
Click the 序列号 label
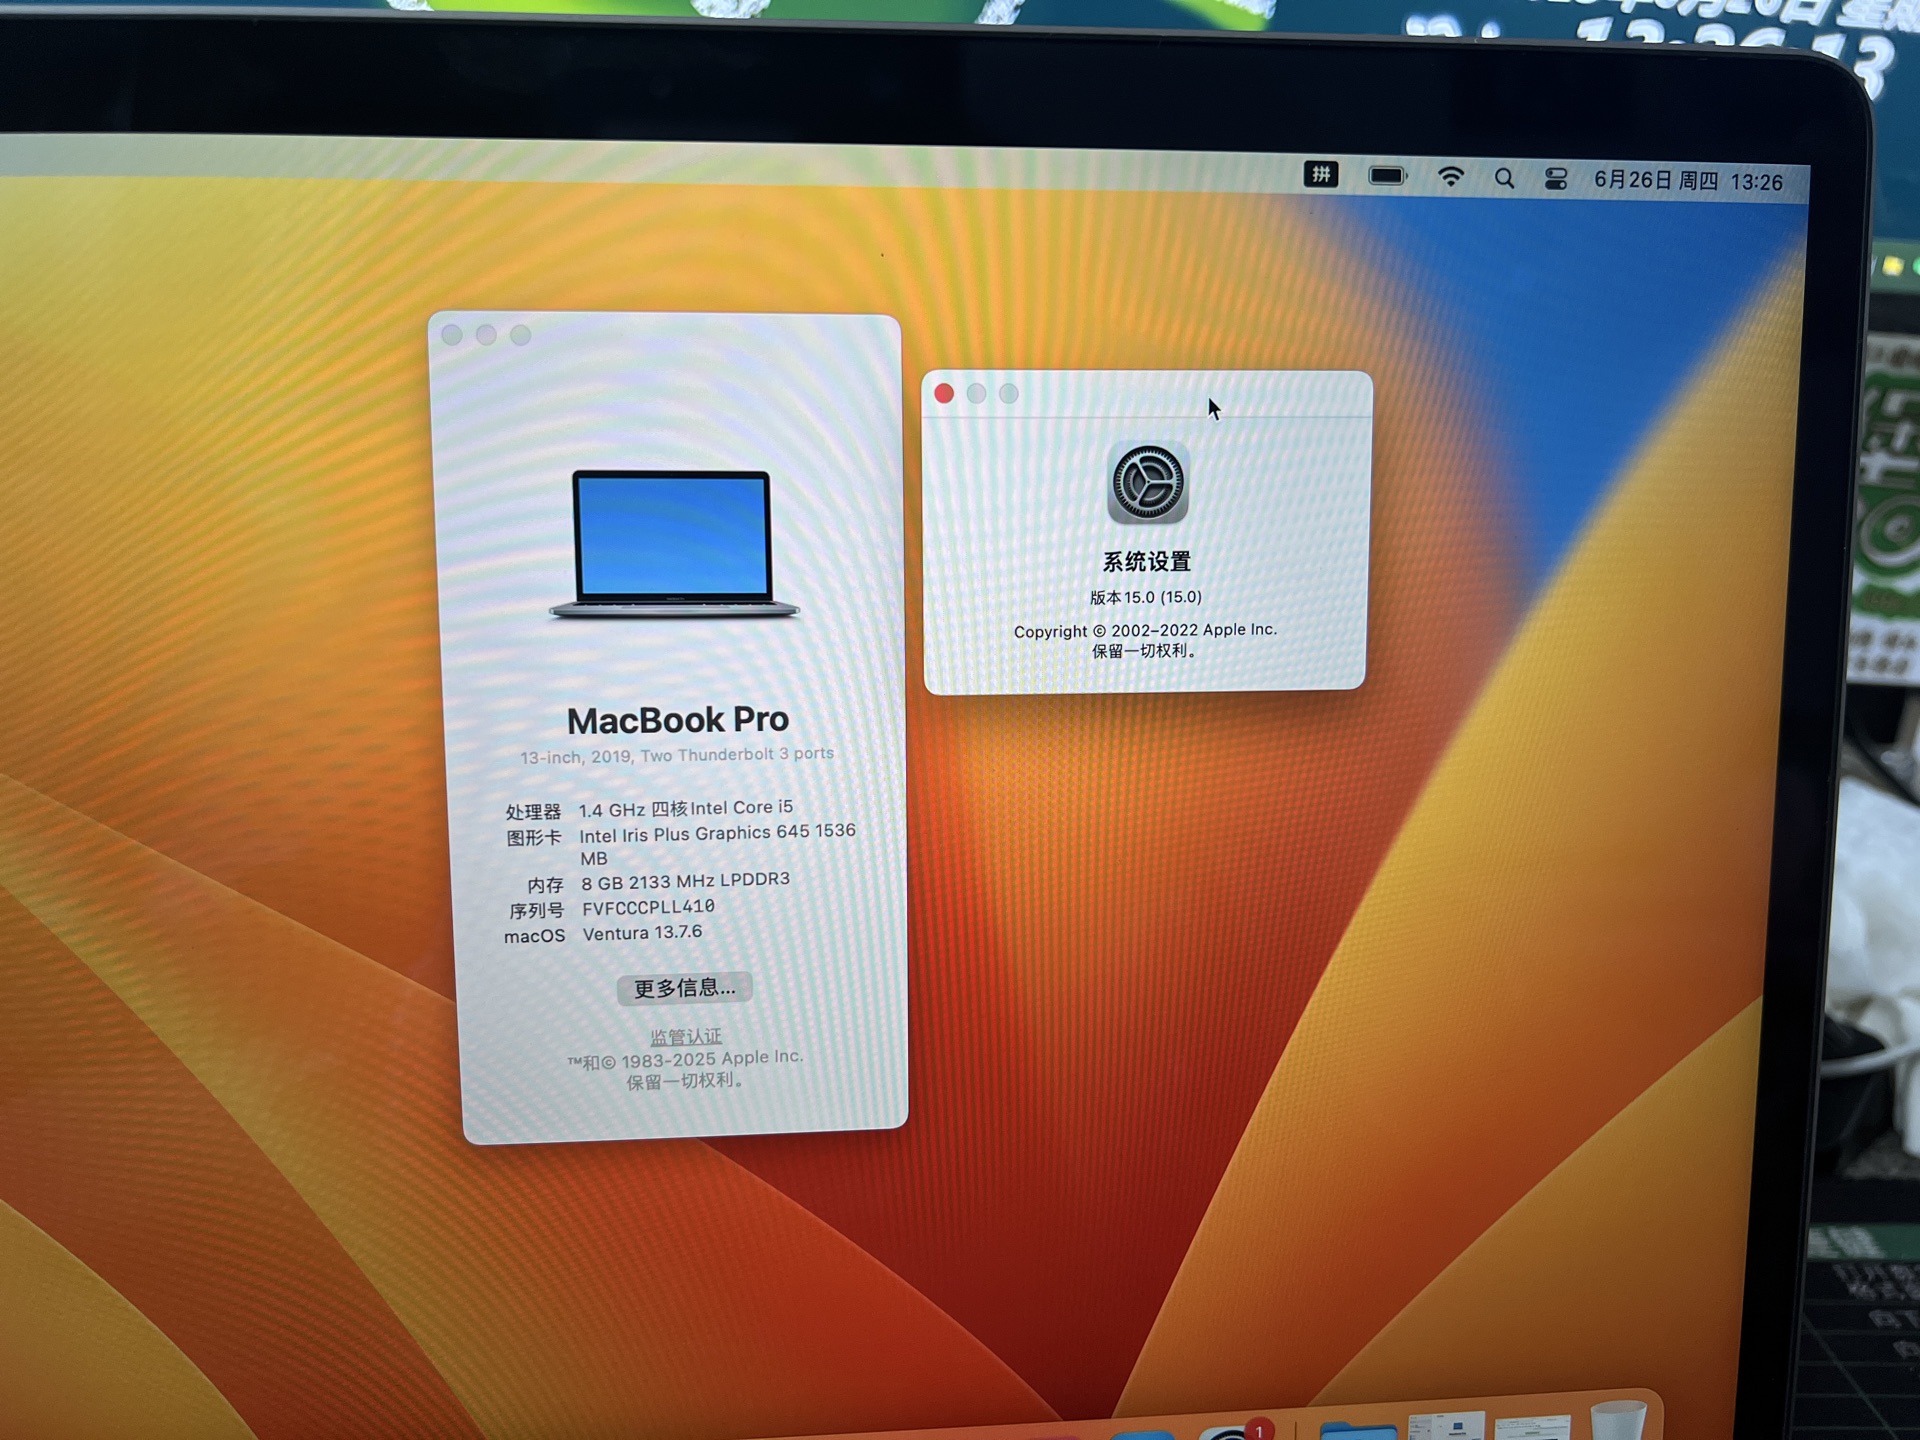pyautogui.click(x=537, y=911)
